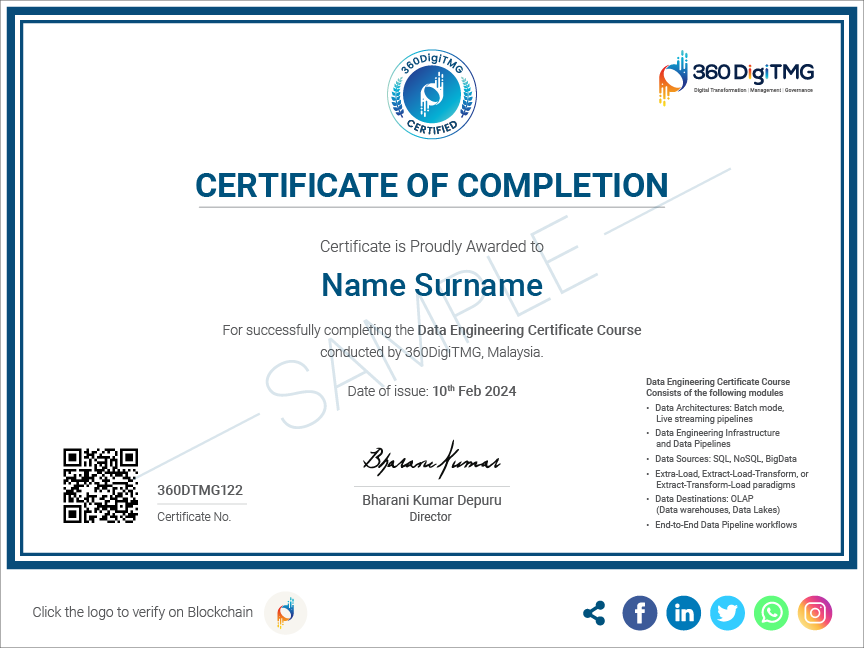This screenshot has width=864, height=648.
Task: Share certificate on LinkedIn
Action: [683, 613]
